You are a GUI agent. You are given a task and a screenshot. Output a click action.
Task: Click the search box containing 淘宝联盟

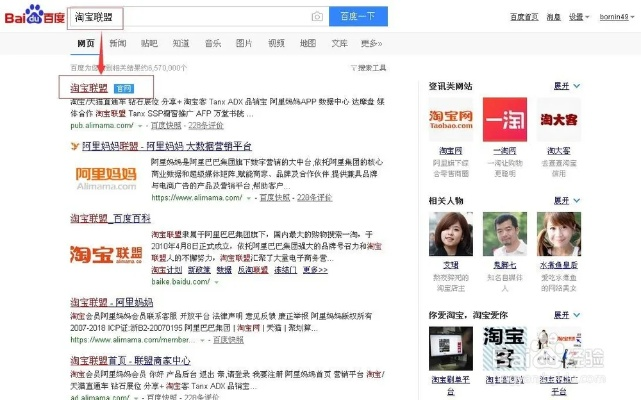point(198,16)
